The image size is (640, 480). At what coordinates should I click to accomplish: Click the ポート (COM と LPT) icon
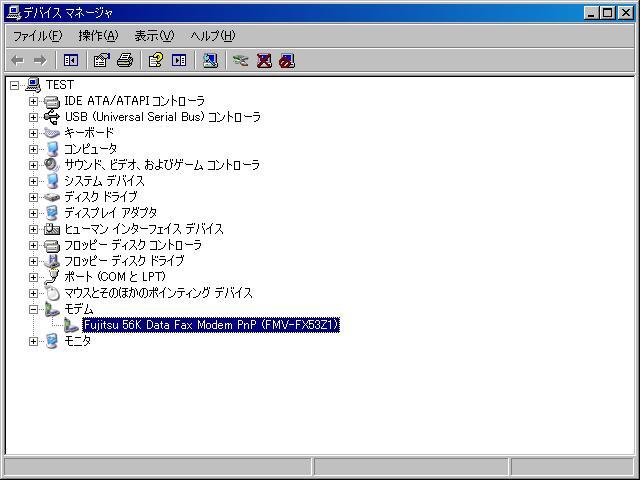(x=52, y=277)
